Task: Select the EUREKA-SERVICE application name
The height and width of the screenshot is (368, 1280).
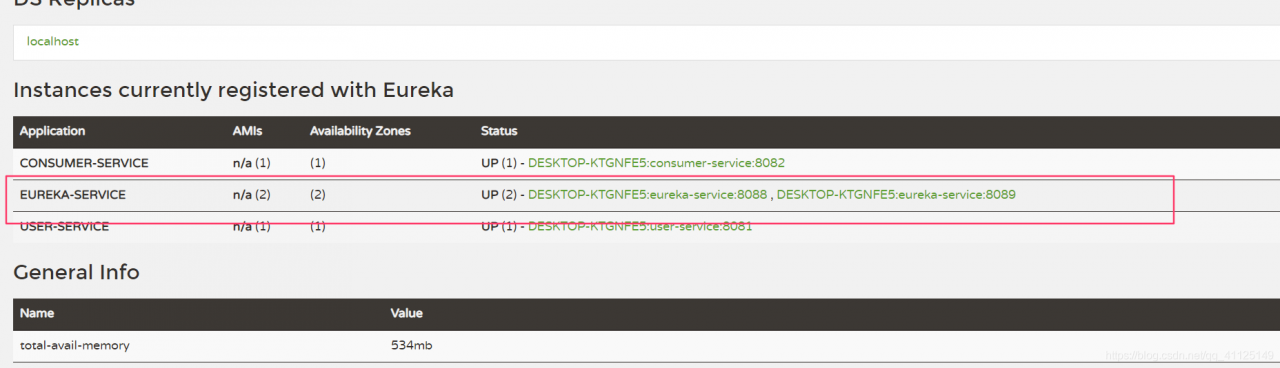Action: [x=73, y=195]
